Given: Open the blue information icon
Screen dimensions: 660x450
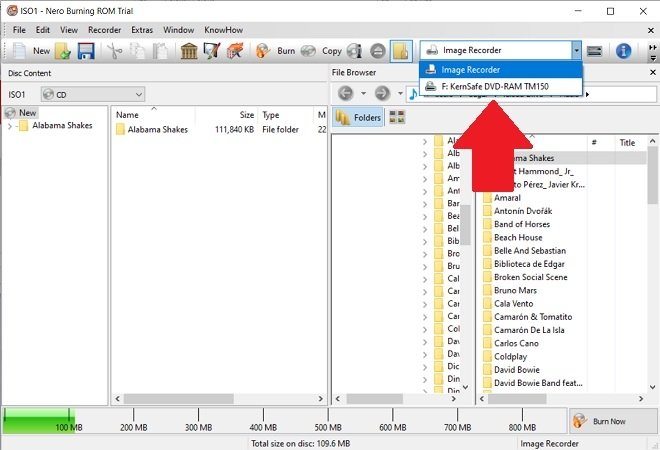Looking at the screenshot, I should (623, 51).
